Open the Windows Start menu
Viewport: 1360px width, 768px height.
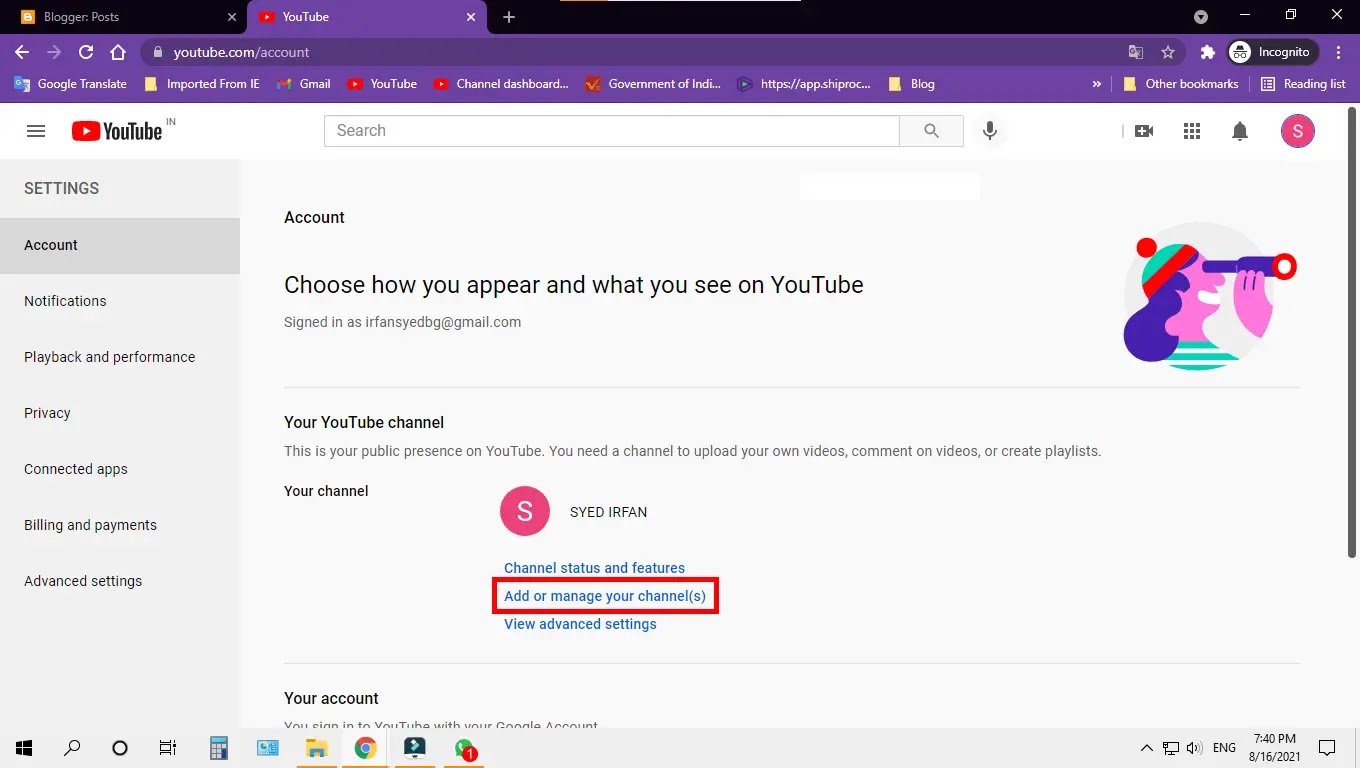24,748
